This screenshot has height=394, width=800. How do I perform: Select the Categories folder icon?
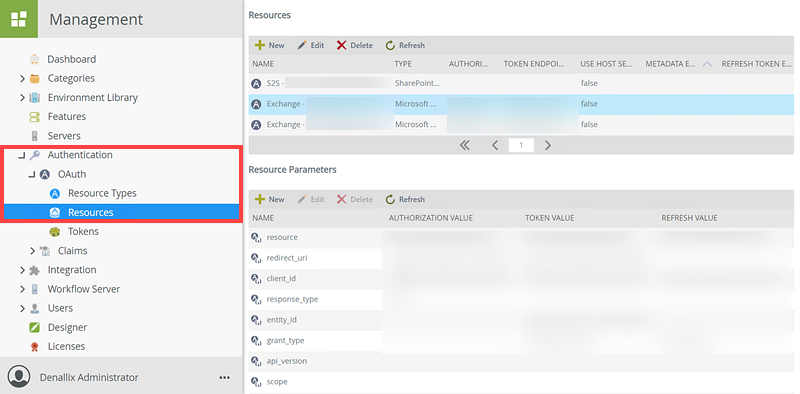click(x=35, y=79)
